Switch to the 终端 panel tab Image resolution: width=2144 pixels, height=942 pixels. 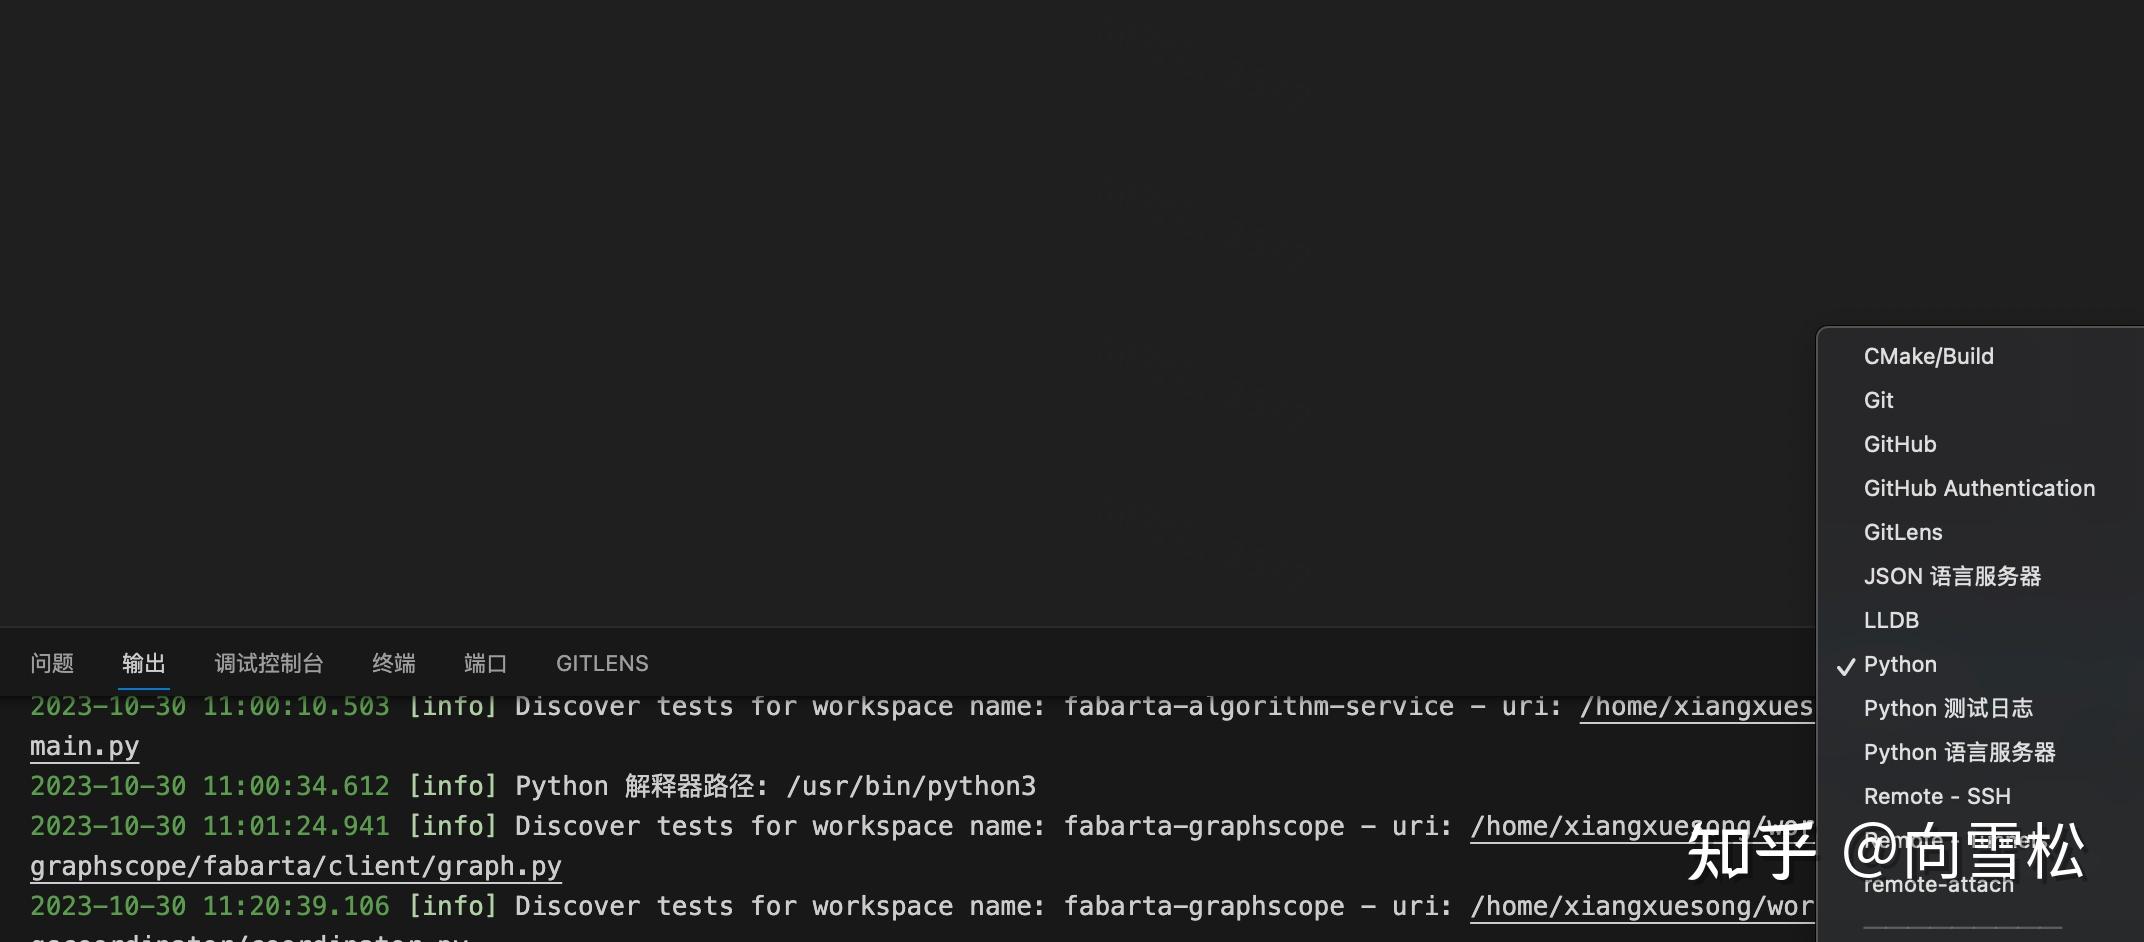pyautogui.click(x=393, y=663)
